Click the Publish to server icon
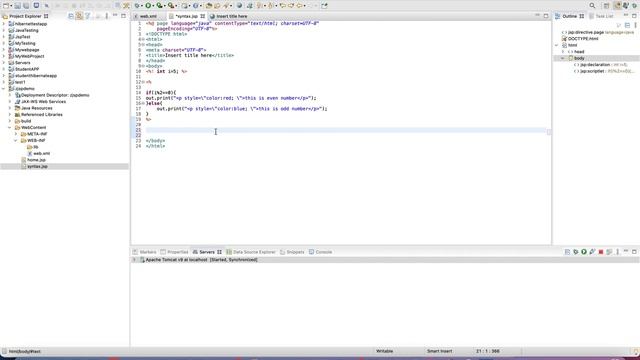640x360 pixels. click(609, 252)
